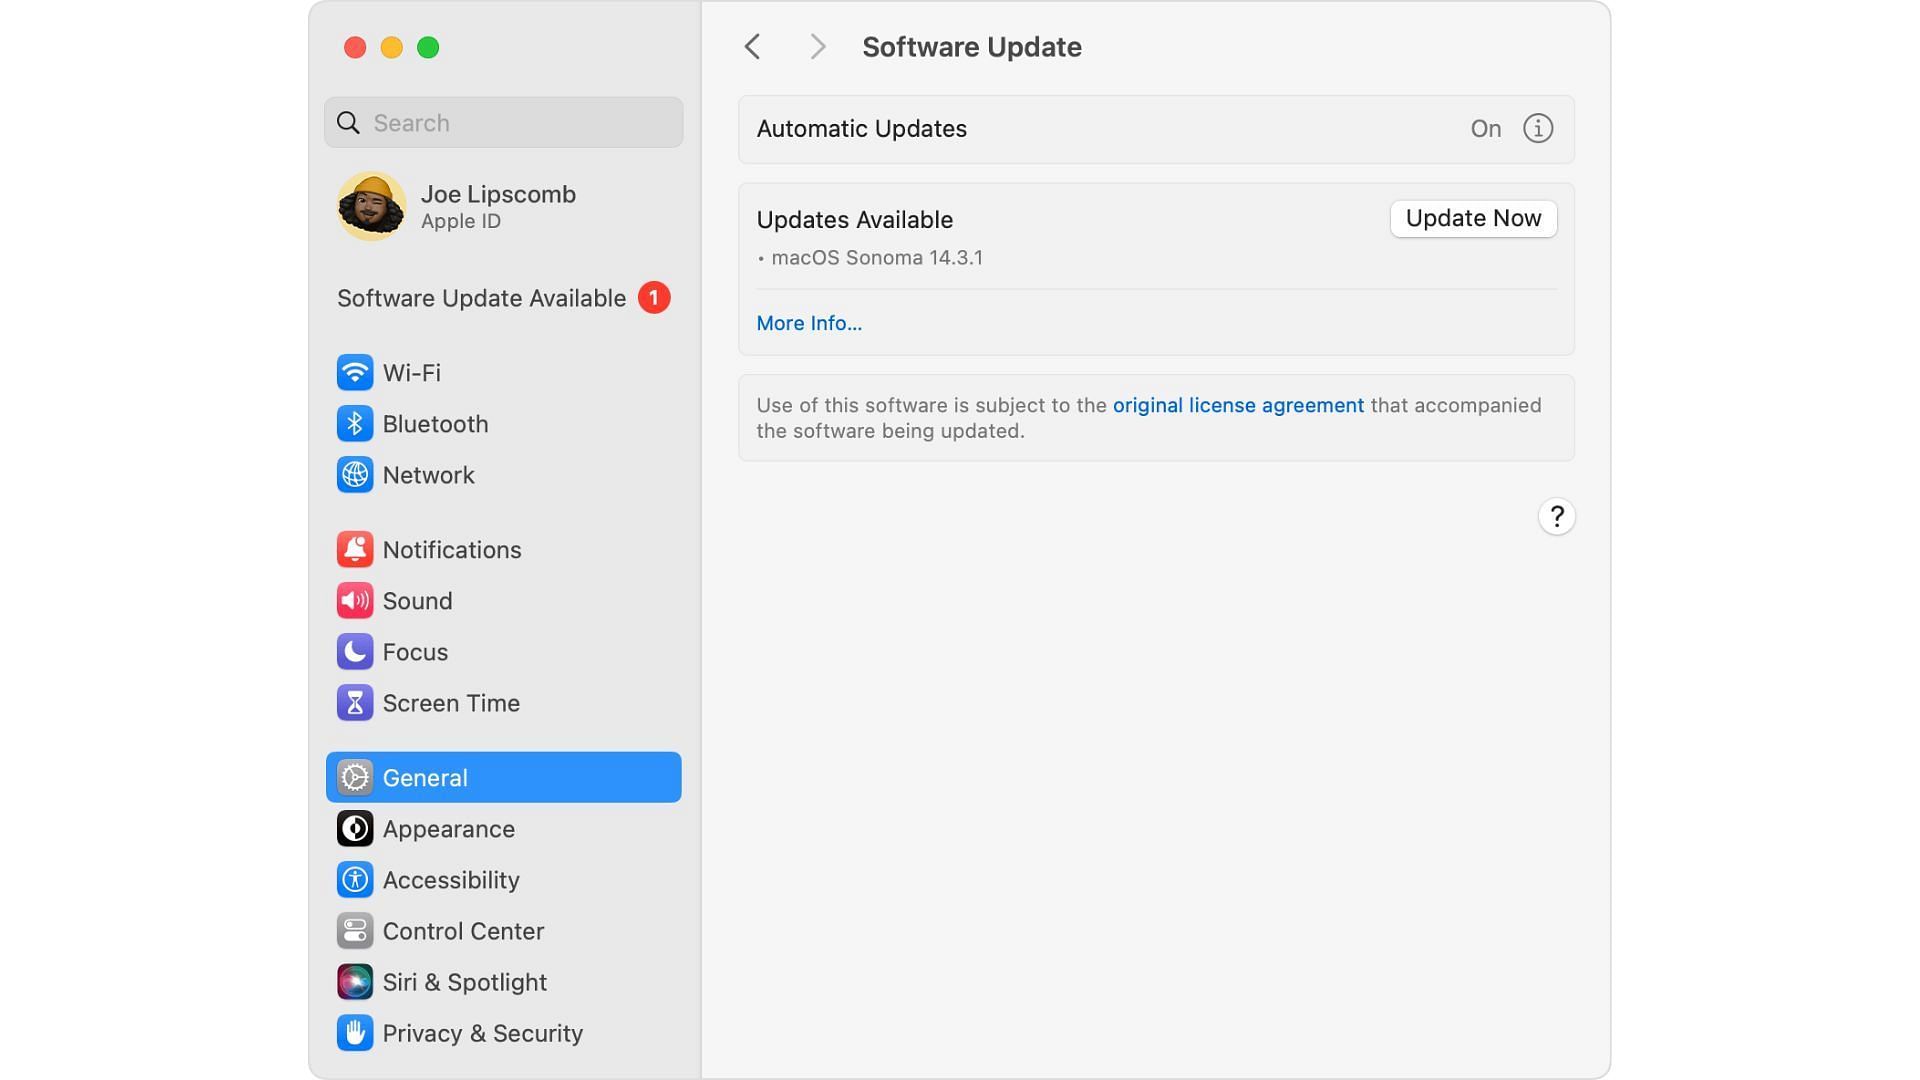
Task: Click the Bluetooth sidebar icon
Action: (354, 424)
